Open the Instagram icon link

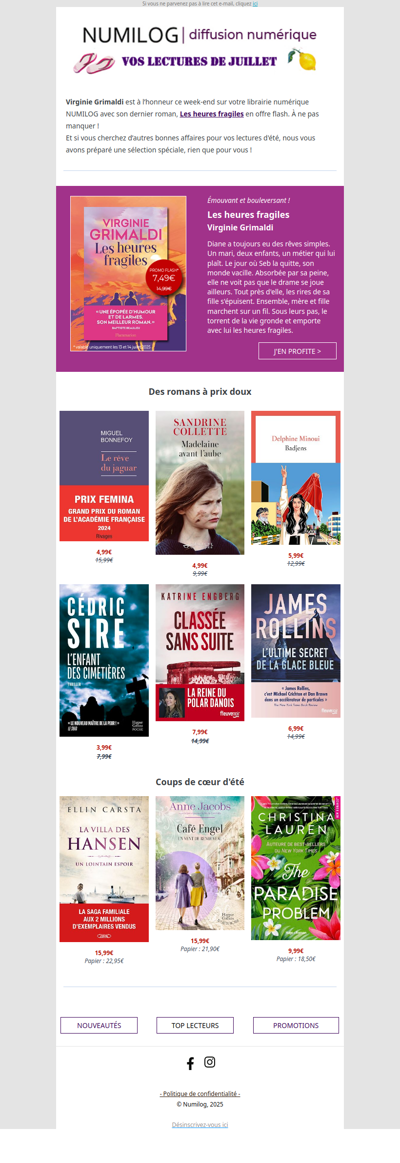(x=209, y=1062)
